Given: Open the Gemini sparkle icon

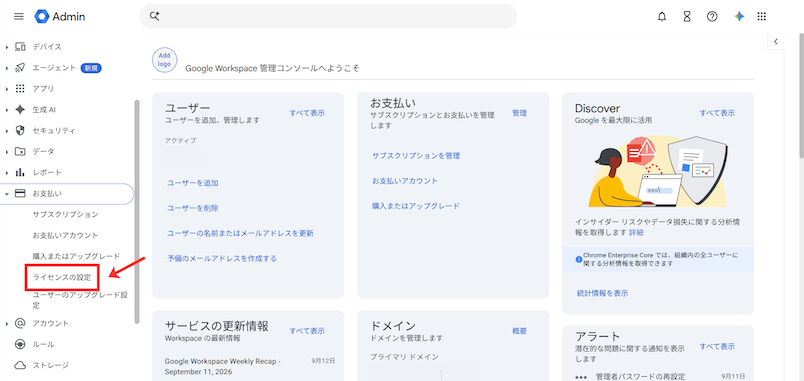Looking at the screenshot, I should (739, 16).
